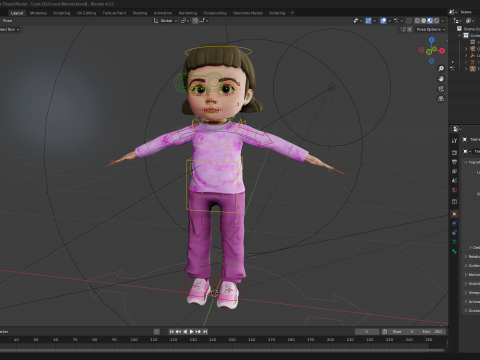Select solid viewport shading

pyautogui.click(x=424, y=21)
